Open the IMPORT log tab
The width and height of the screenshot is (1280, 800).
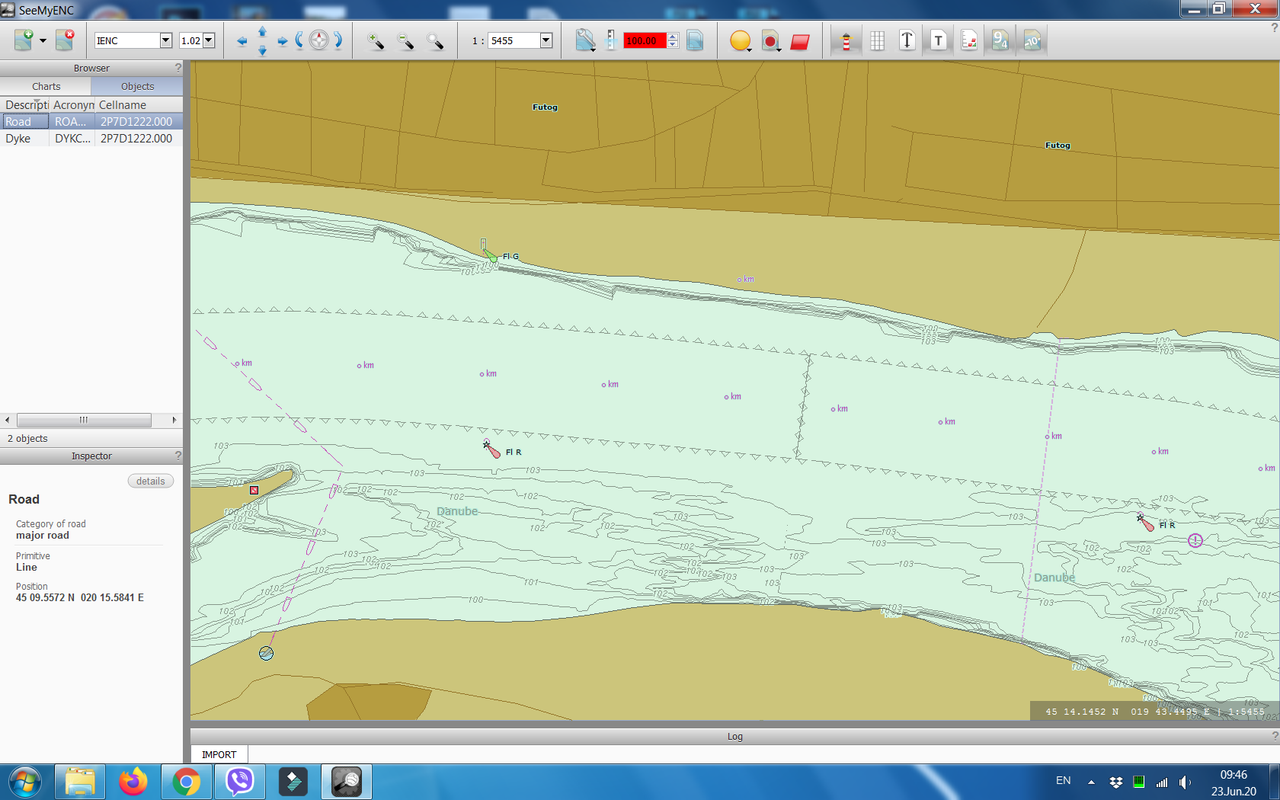[x=219, y=754]
